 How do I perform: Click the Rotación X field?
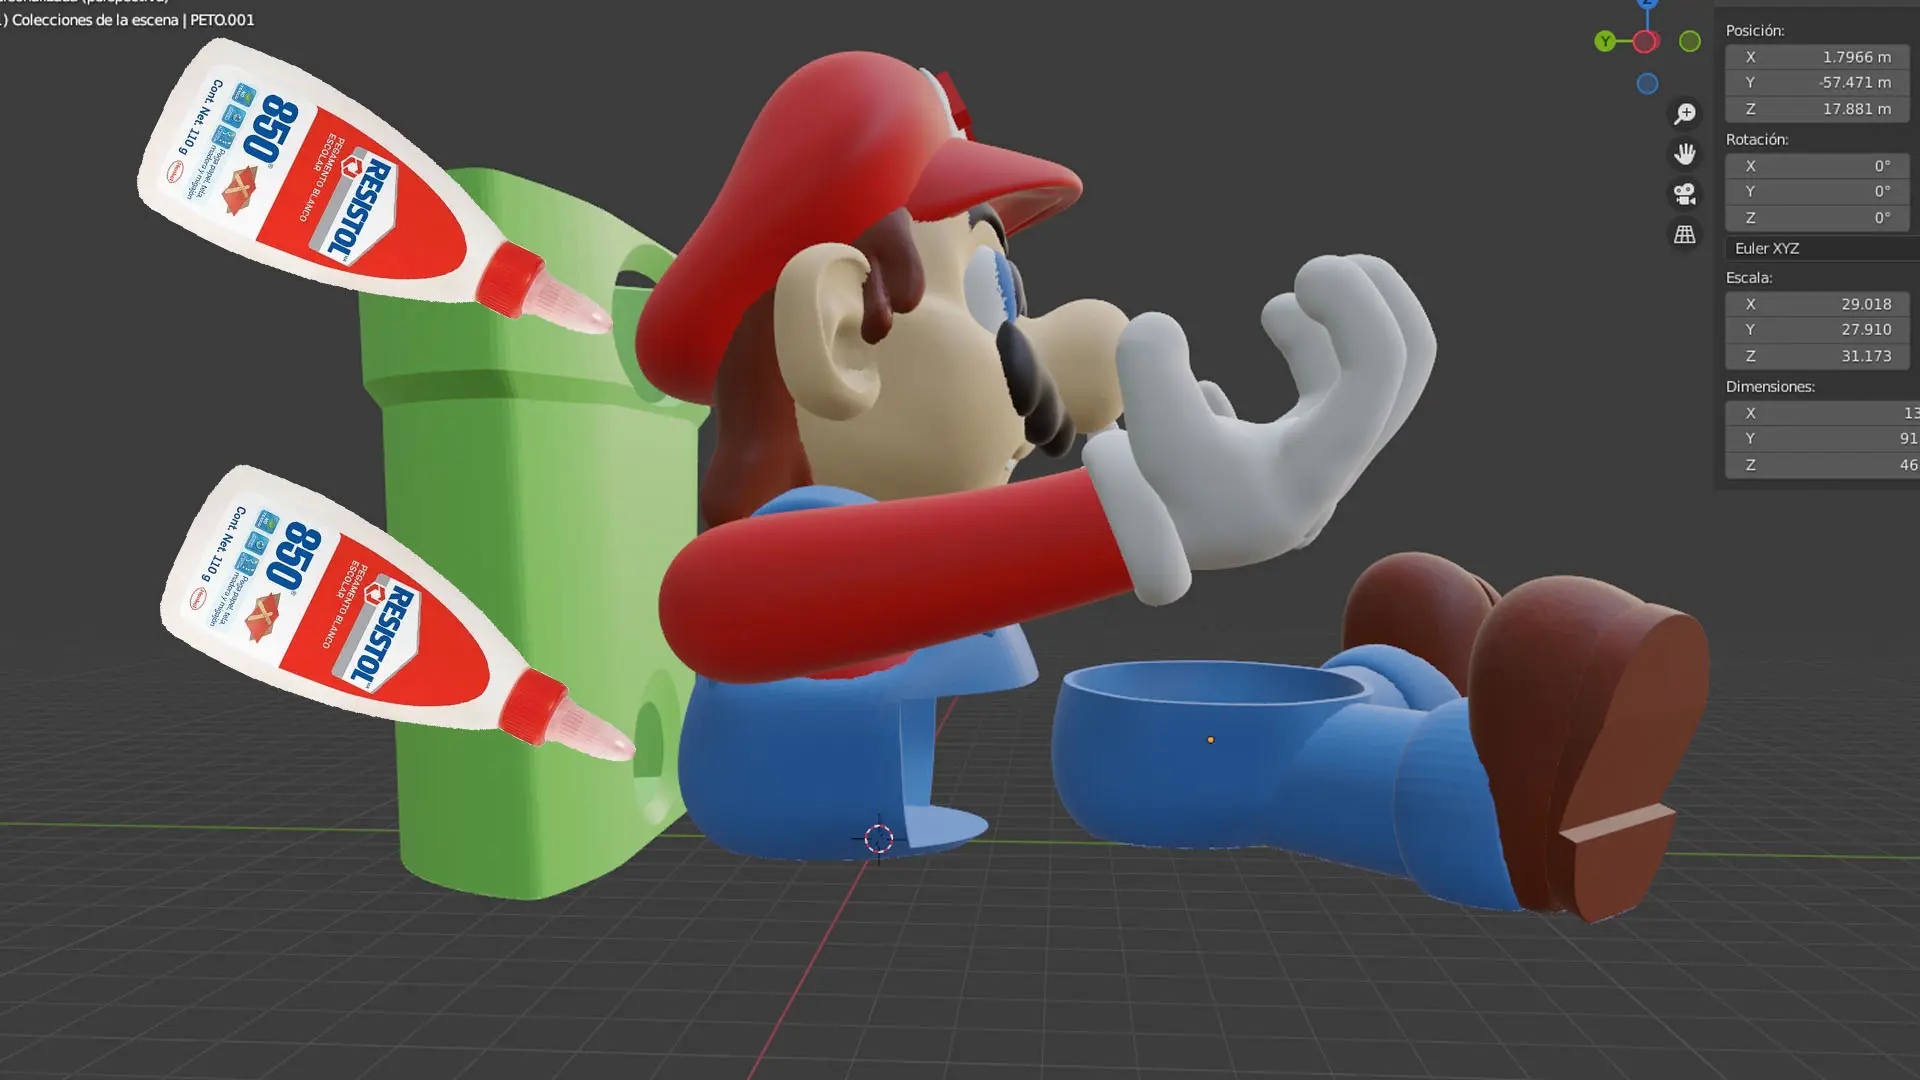1817,166
